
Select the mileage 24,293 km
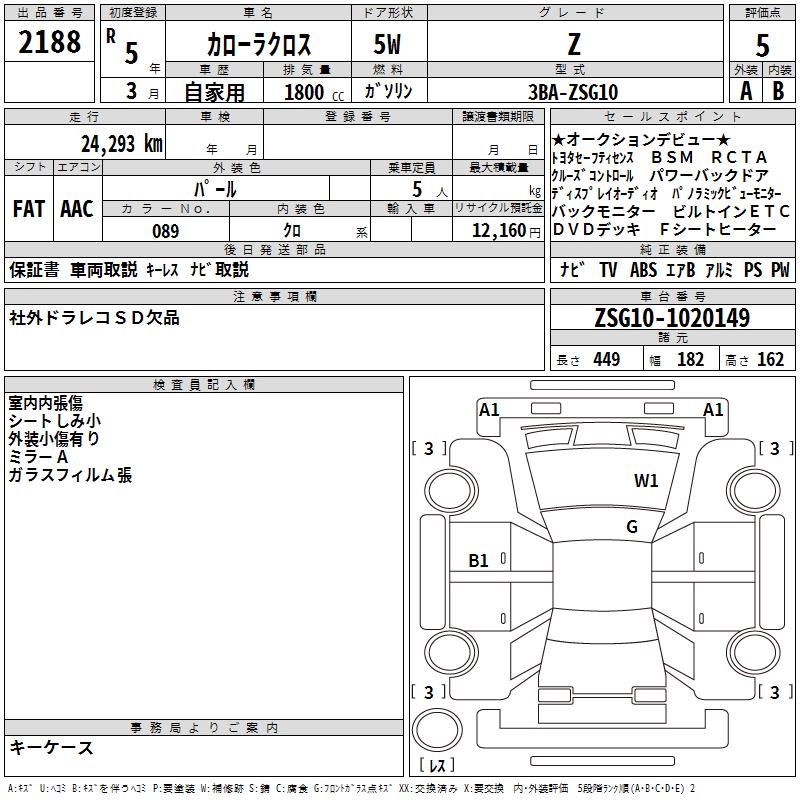coord(122,144)
